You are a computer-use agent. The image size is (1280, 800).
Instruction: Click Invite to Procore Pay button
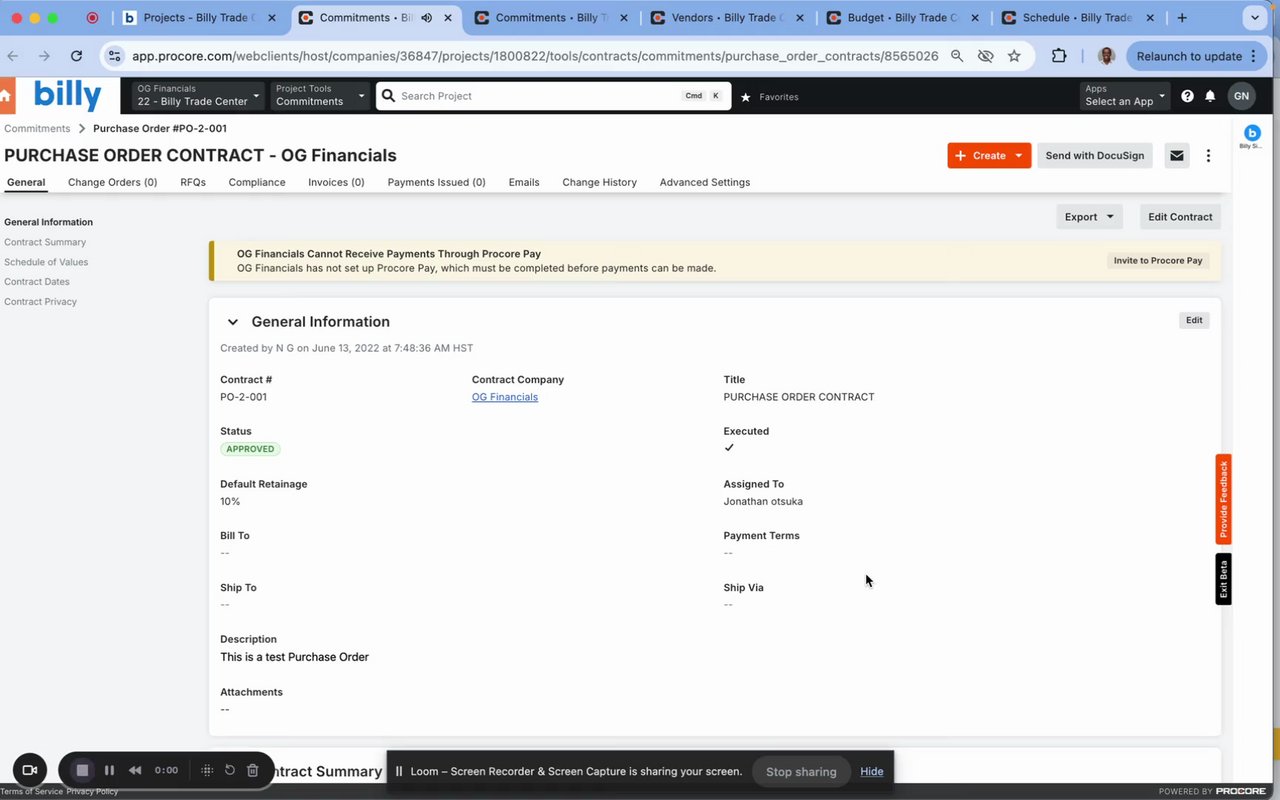(1158, 260)
